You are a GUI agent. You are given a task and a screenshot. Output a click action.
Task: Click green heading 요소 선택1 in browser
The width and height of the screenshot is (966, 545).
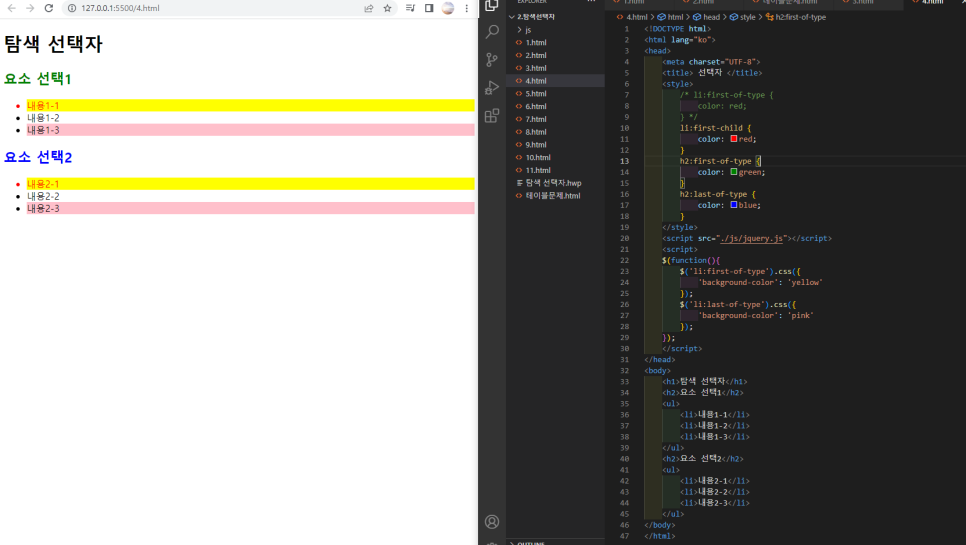[x=38, y=79]
